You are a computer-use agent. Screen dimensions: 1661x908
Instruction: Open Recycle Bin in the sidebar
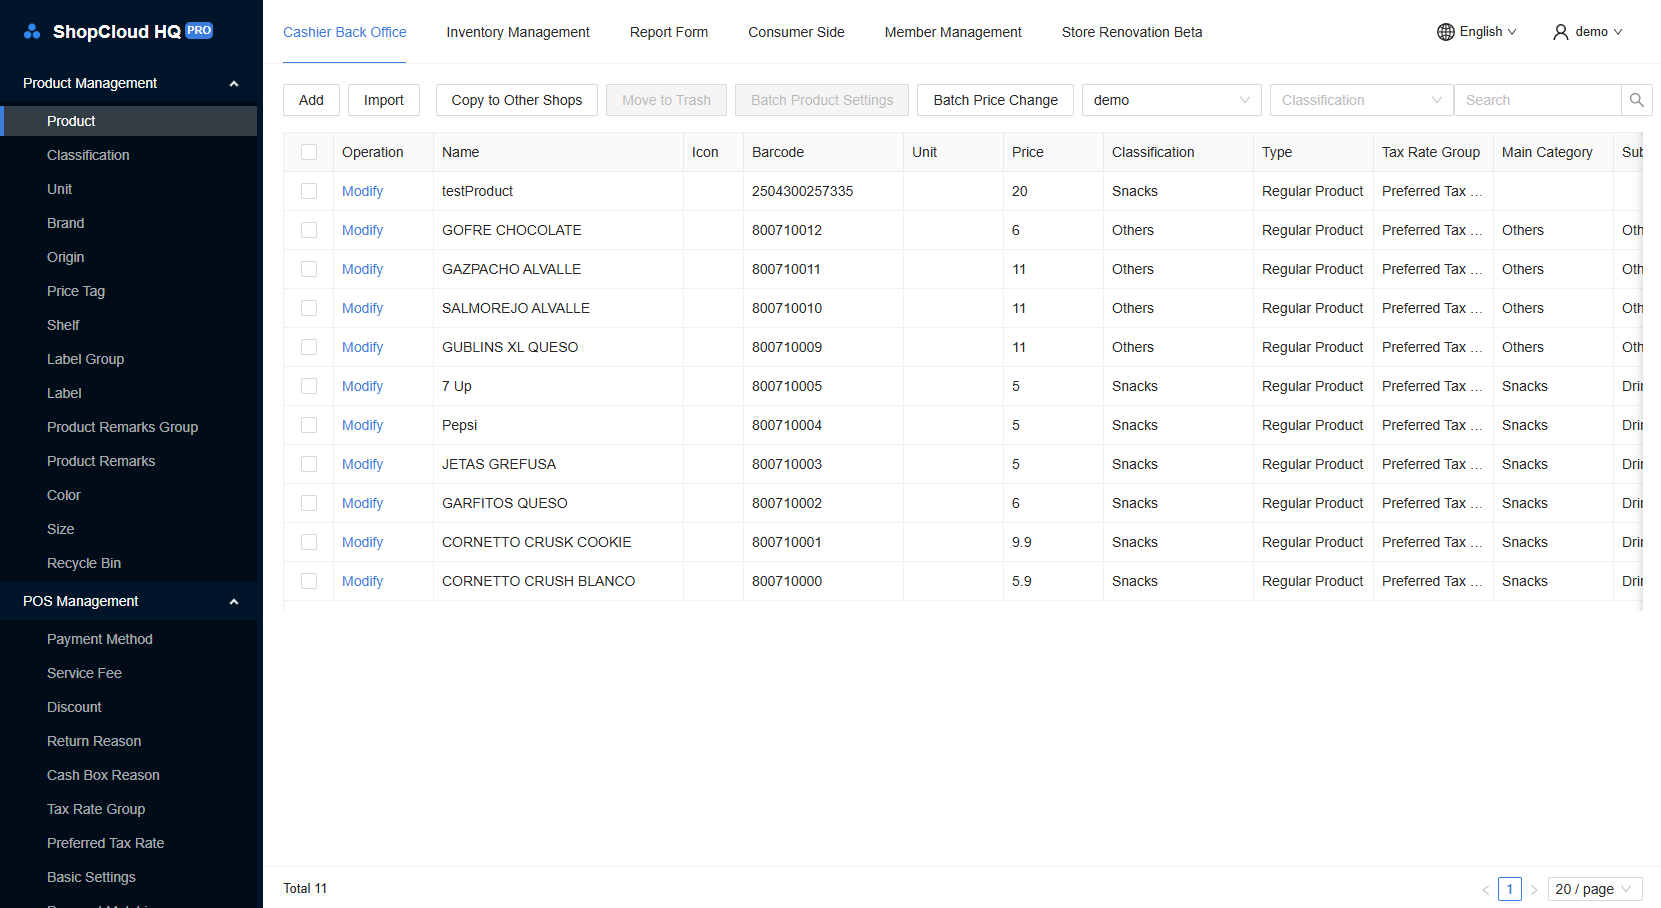coord(84,563)
